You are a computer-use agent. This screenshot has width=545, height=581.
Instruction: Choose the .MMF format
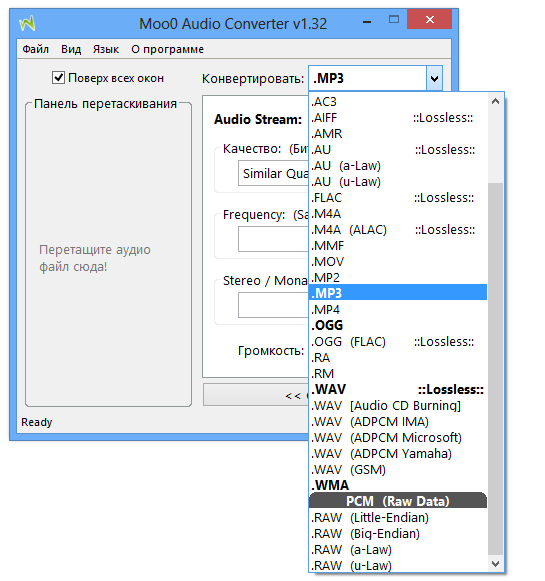(x=398, y=246)
